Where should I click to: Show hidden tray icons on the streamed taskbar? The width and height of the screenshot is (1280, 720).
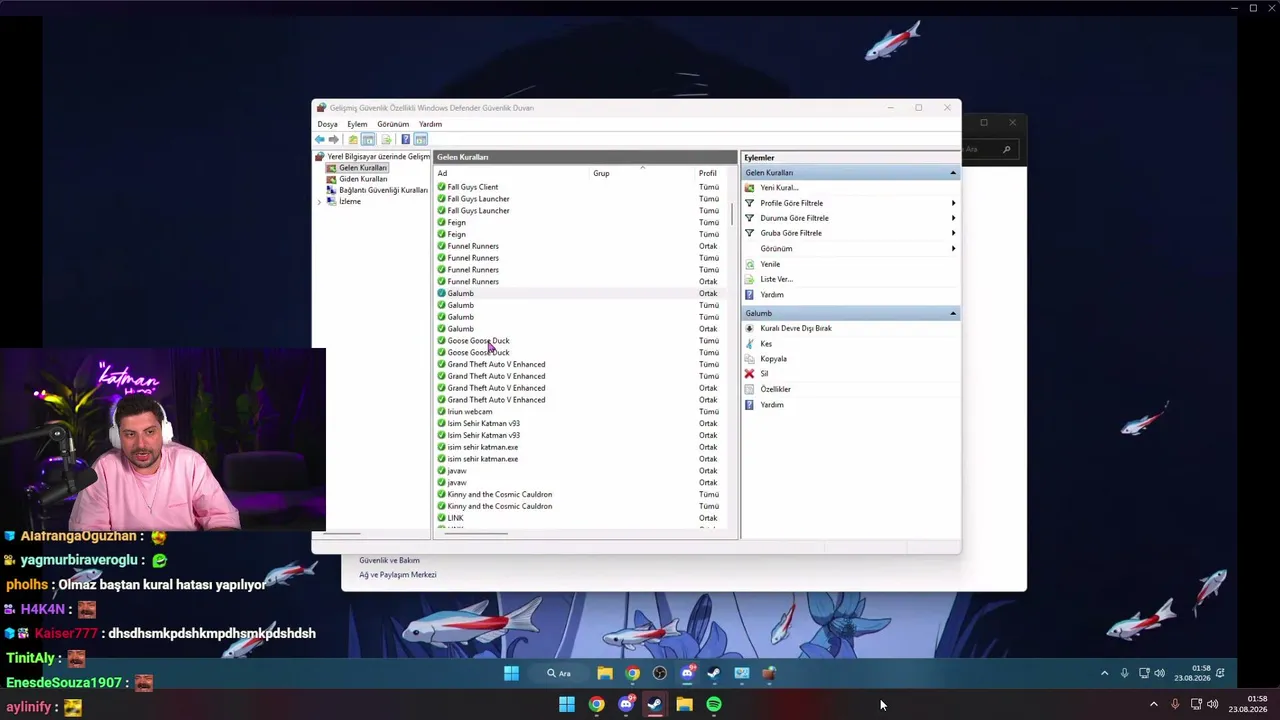[1104, 673]
